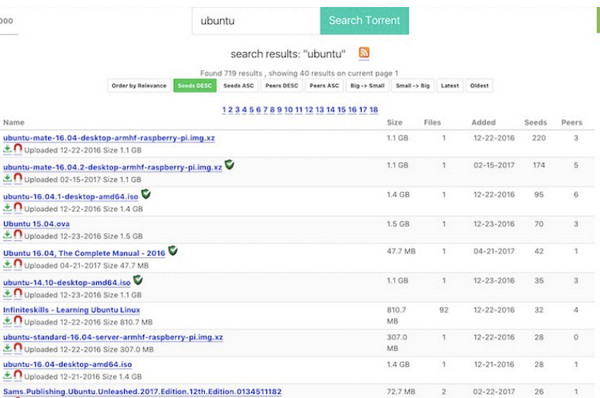Open ubuntu-mate-16.04.2-desktop-armhf-raspberry-pi.img.xz link
600x398 pixels.
112,167
